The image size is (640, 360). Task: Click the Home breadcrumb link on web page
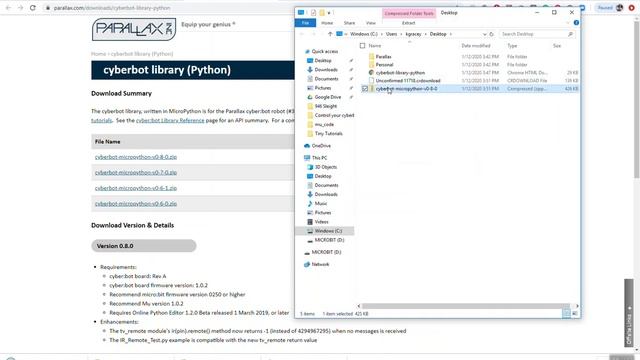click(x=98, y=54)
